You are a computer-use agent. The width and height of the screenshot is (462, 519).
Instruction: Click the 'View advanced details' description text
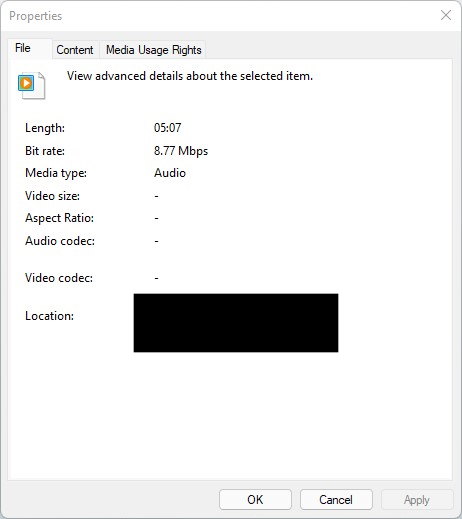[190, 76]
